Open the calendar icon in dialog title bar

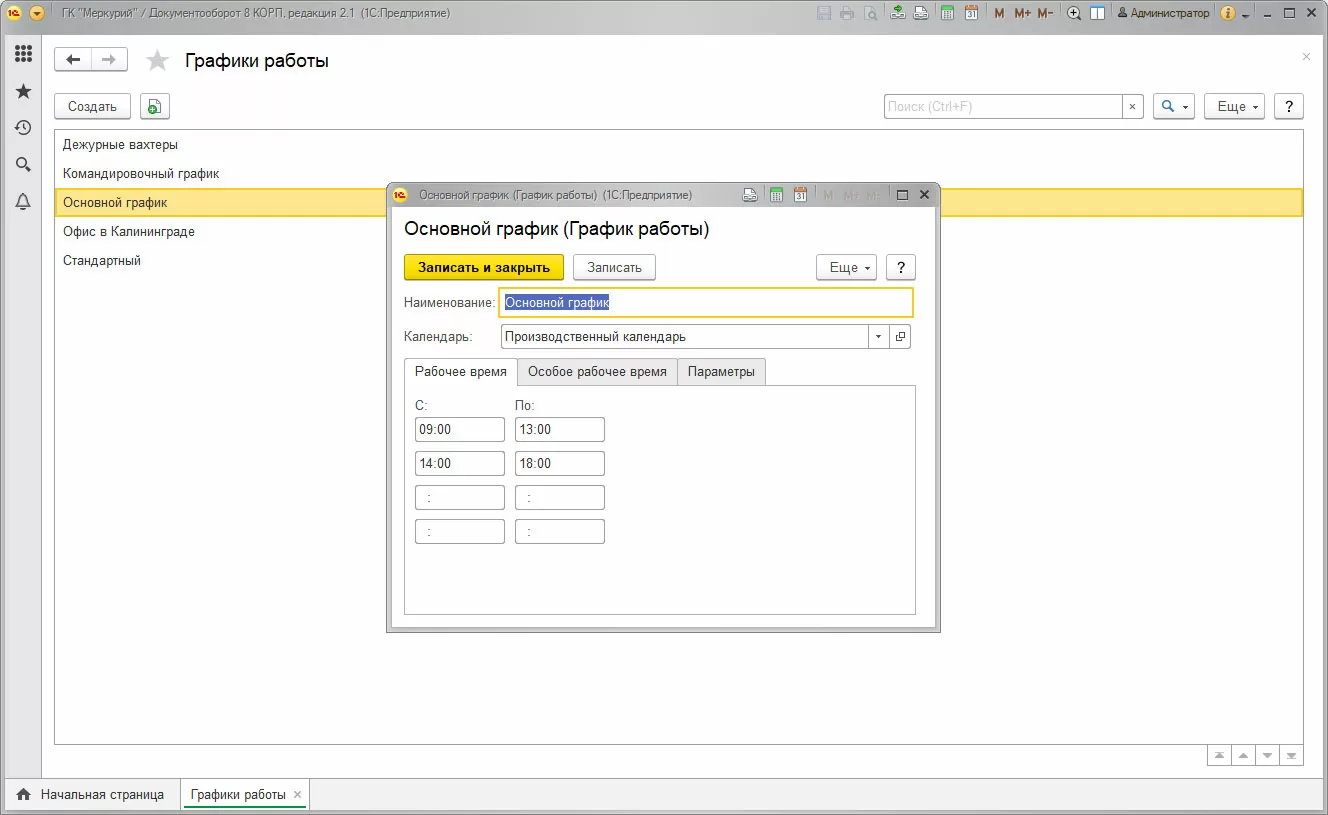point(800,195)
